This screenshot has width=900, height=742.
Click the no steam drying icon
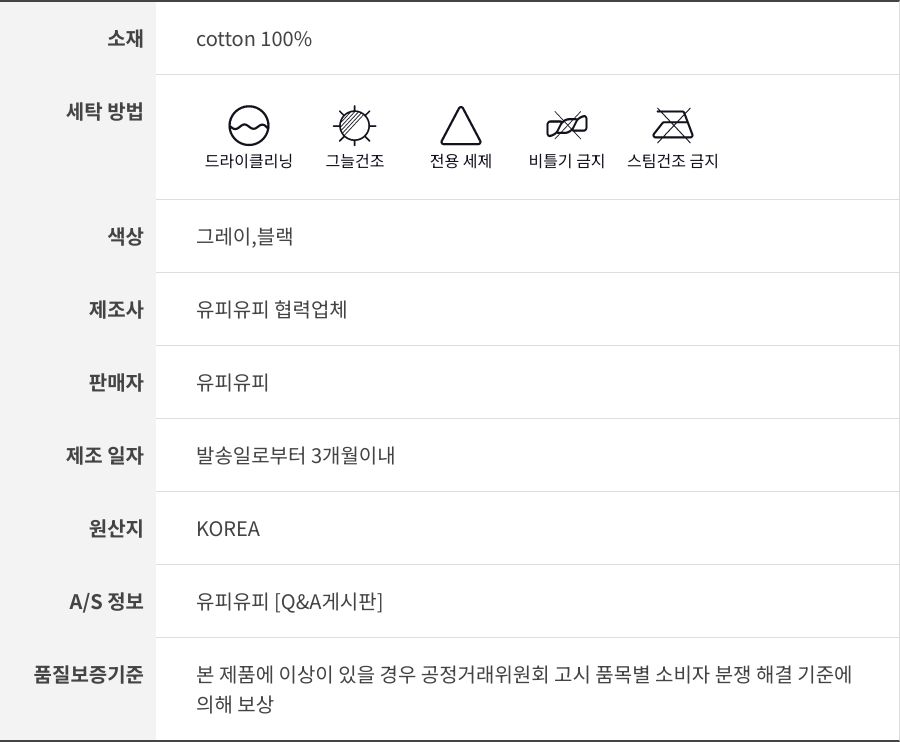[673, 126]
